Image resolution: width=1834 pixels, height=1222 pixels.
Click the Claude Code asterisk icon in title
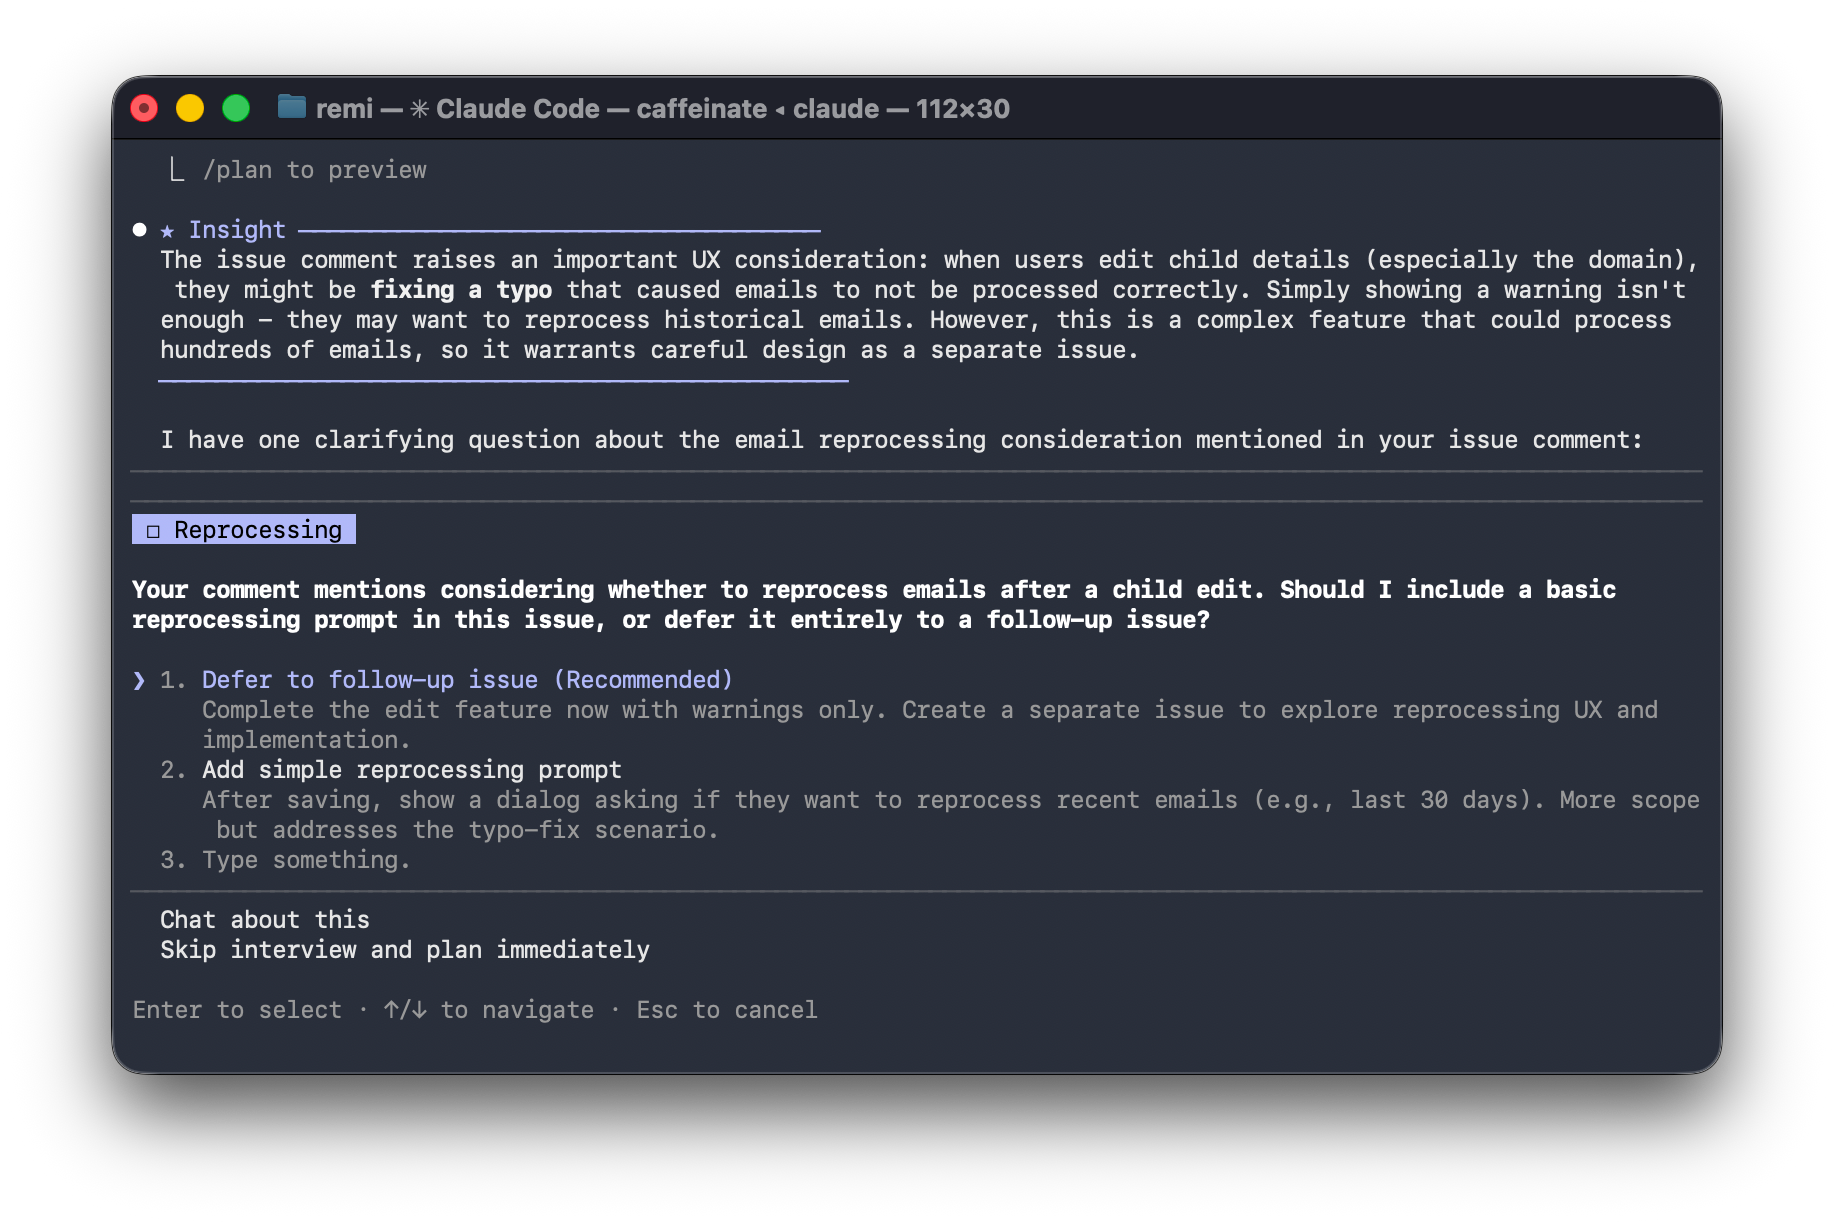pyautogui.click(x=420, y=109)
